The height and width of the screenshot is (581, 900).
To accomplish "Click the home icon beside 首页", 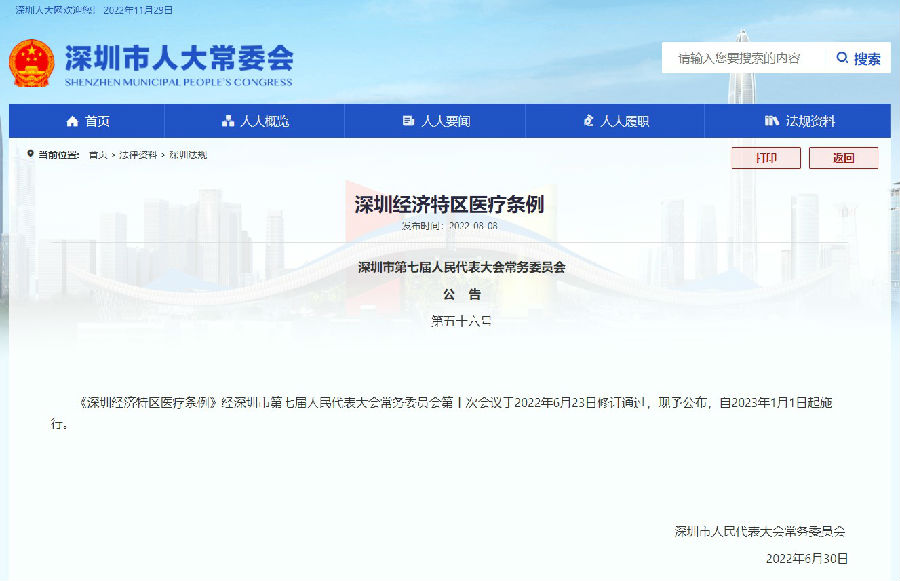I will click(72, 121).
